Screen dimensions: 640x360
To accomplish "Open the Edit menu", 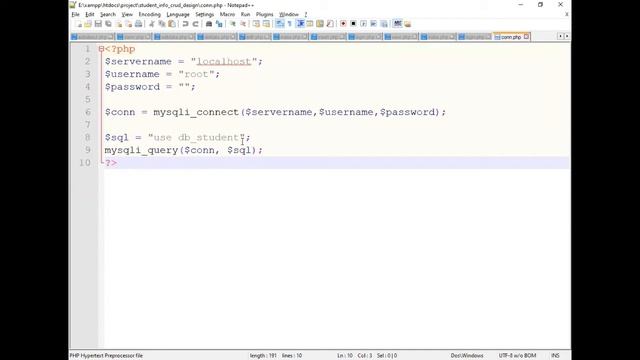I will coord(90,14).
